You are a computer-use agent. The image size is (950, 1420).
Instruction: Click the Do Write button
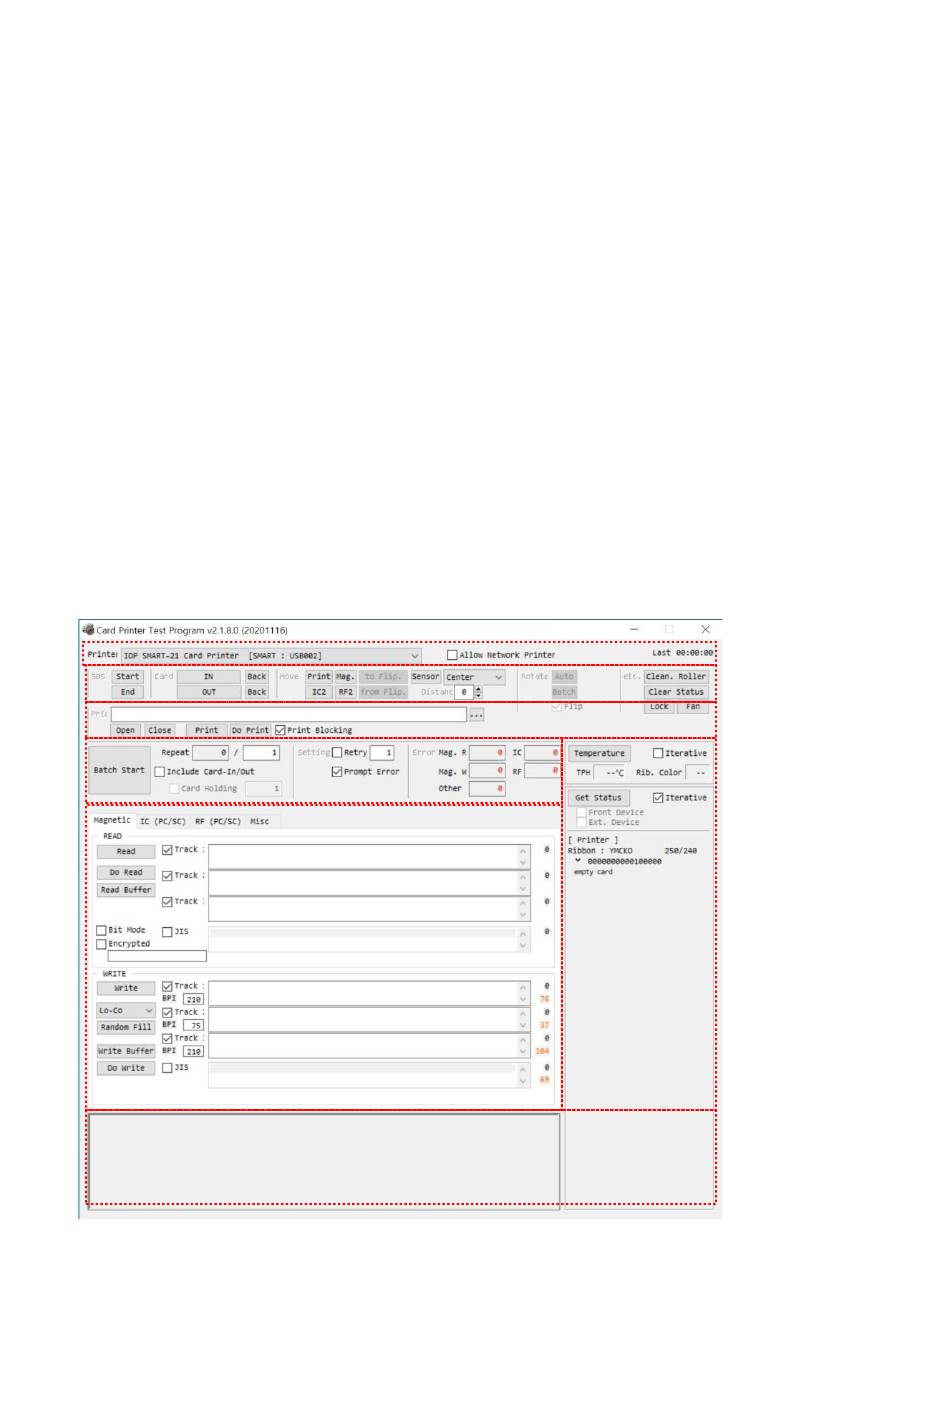pos(126,1068)
